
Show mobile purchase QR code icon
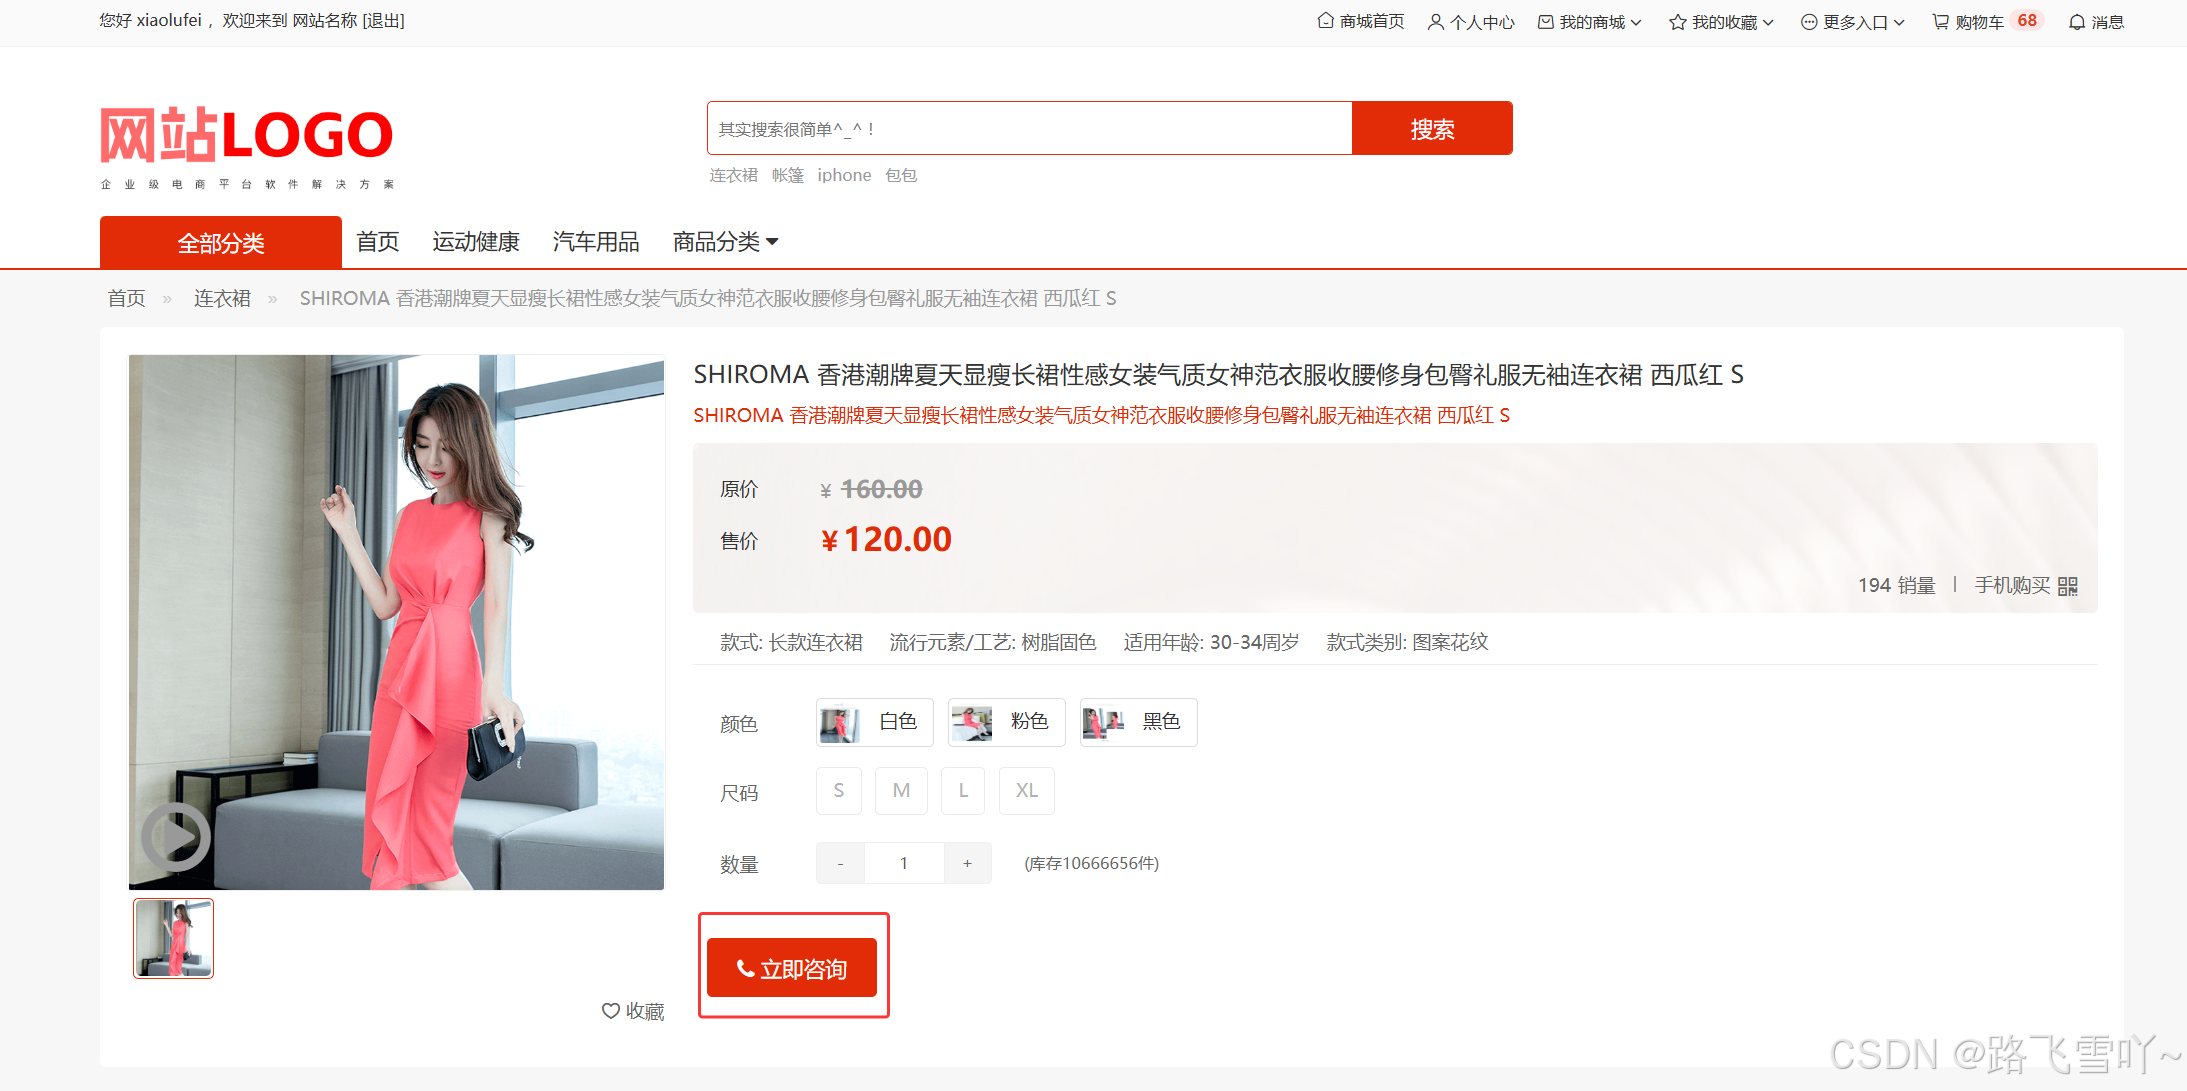[x=2068, y=586]
